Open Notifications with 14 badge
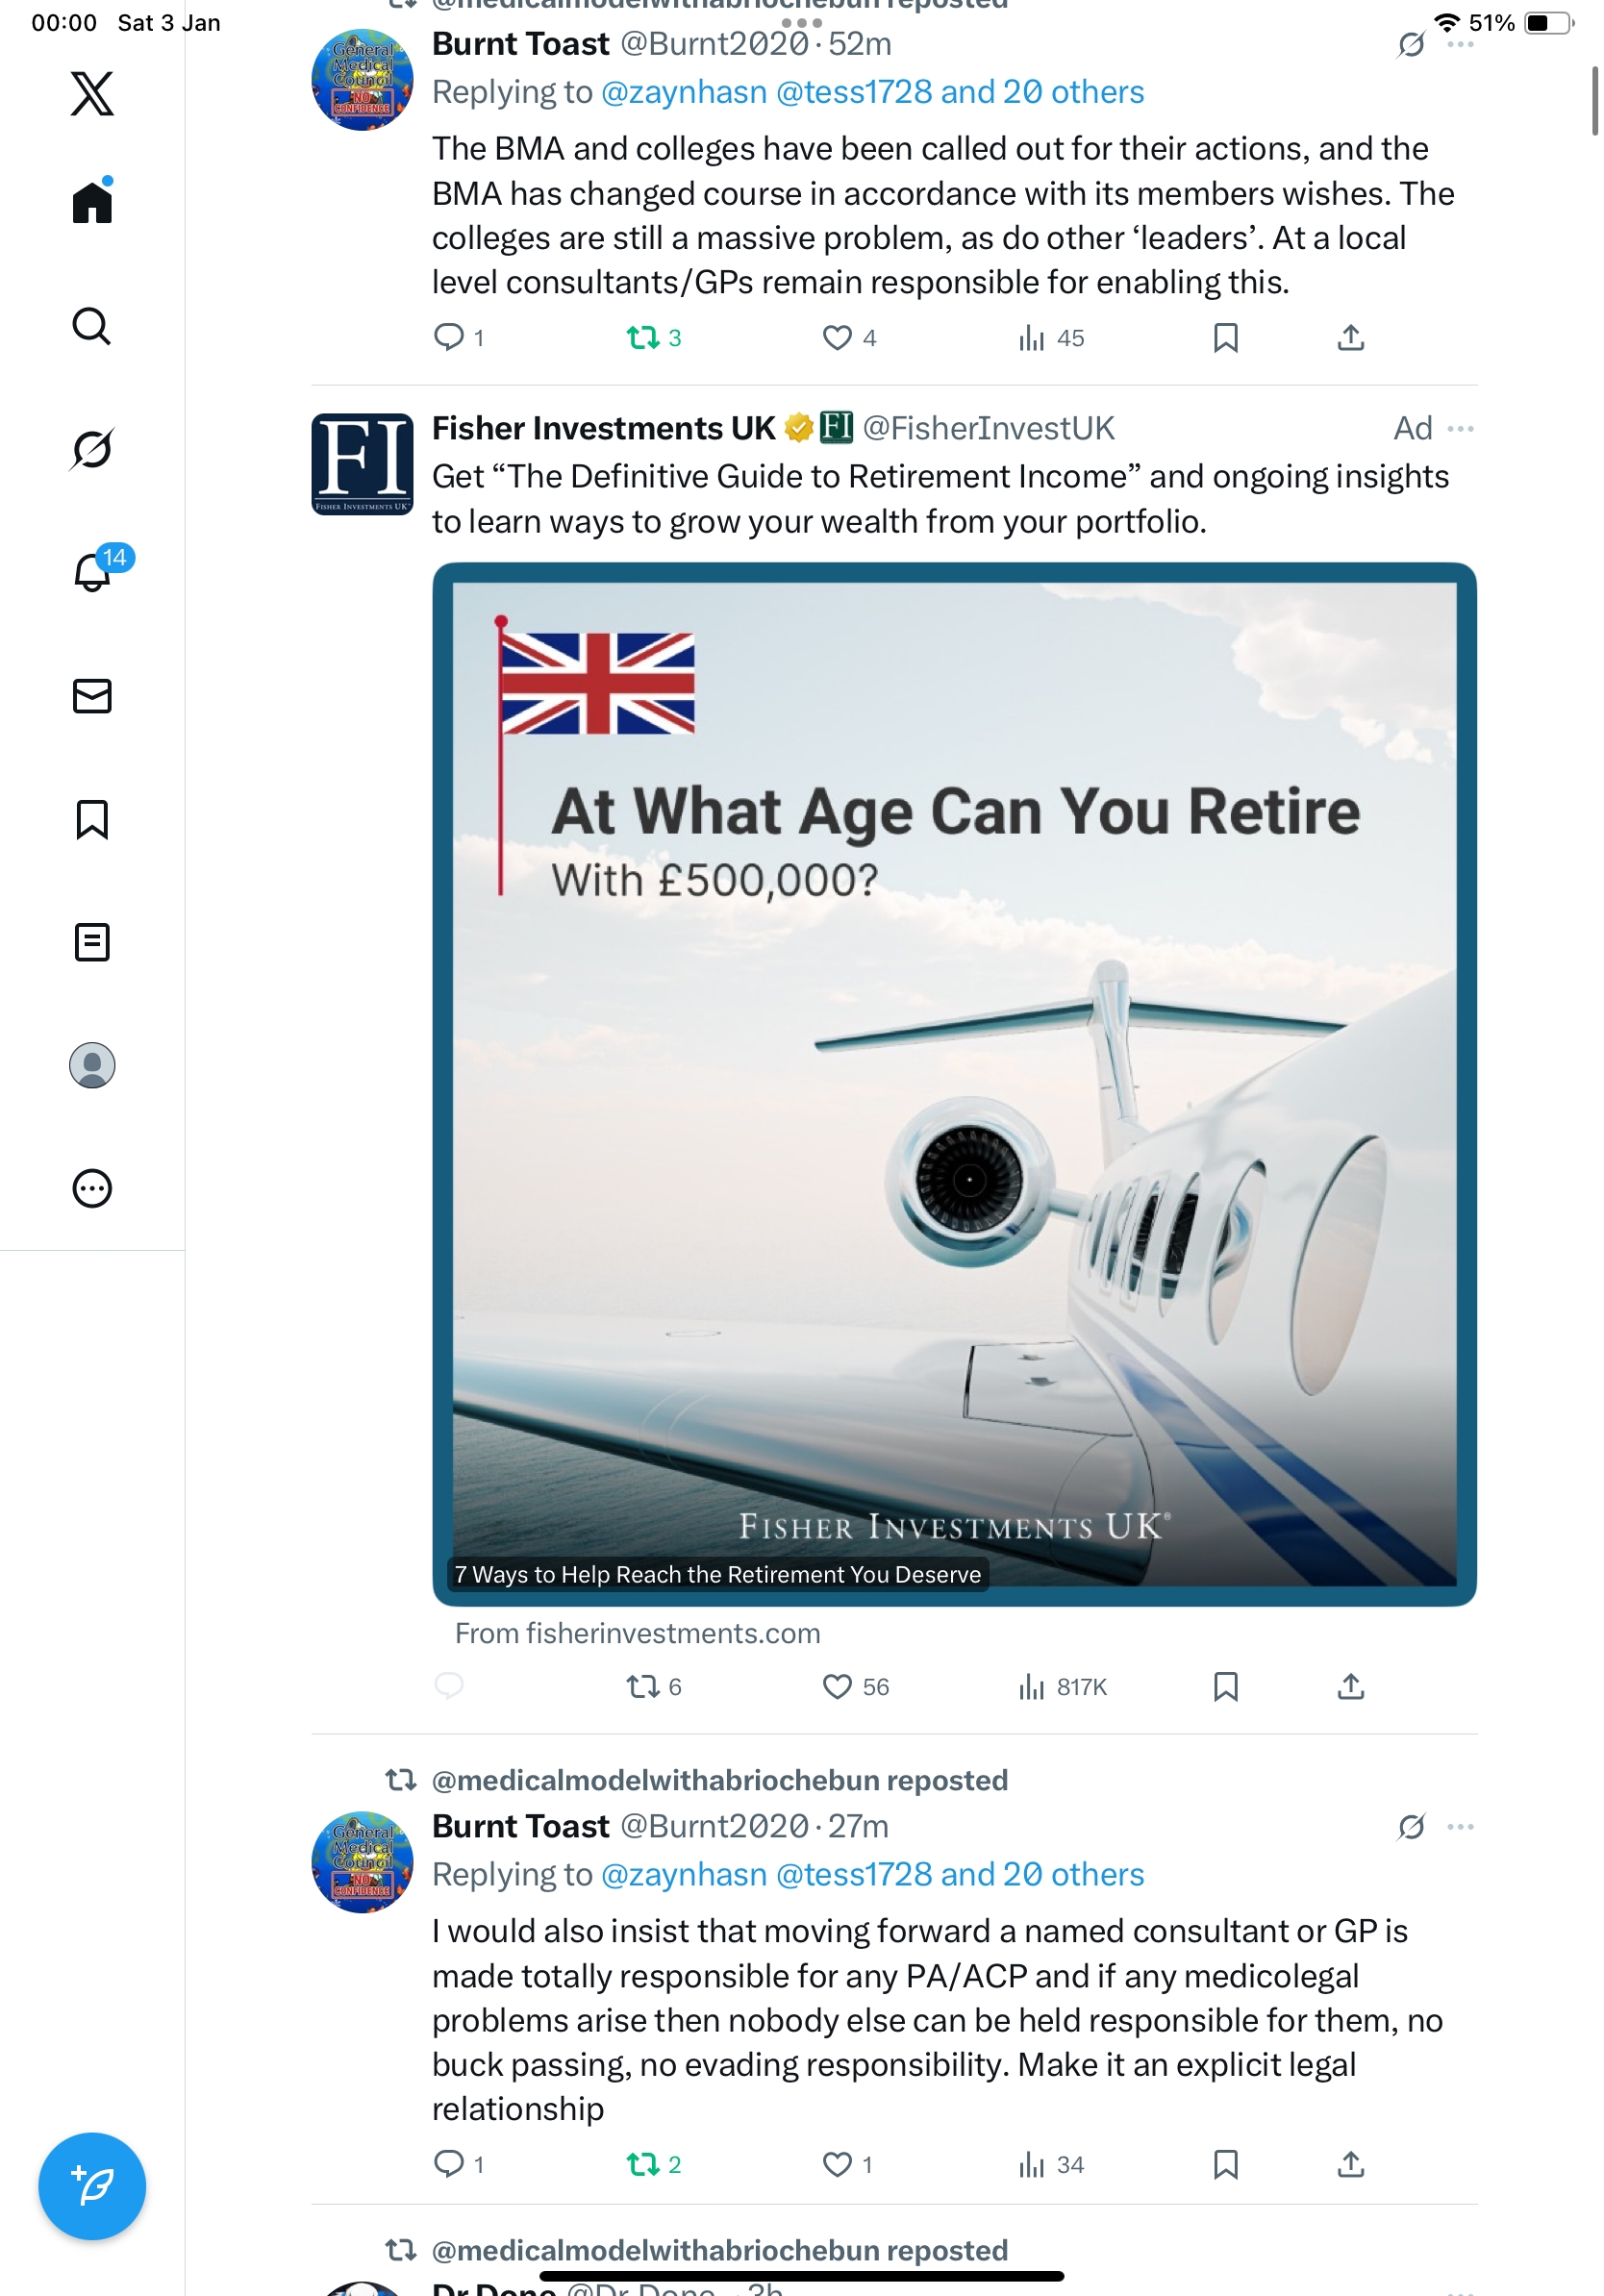1604x2296 pixels. 92,572
